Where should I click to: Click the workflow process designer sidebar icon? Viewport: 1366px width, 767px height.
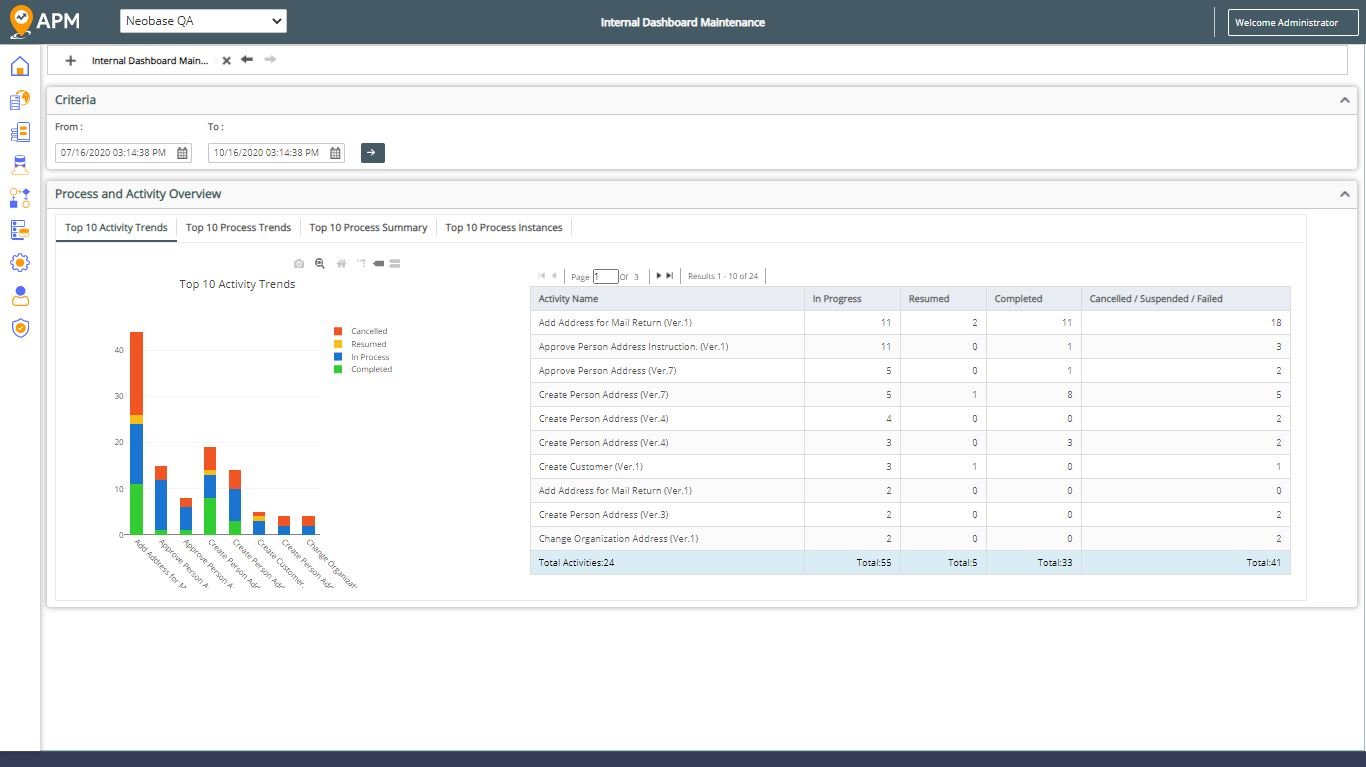pos(19,198)
